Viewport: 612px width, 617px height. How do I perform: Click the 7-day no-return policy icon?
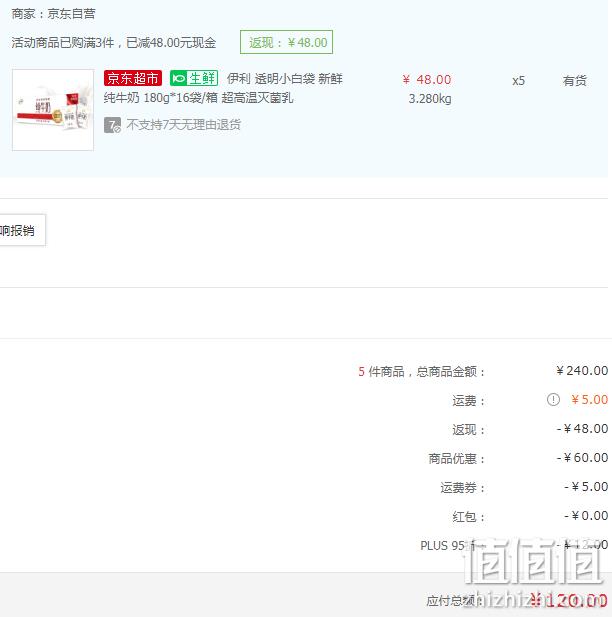[x=112, y=125]
